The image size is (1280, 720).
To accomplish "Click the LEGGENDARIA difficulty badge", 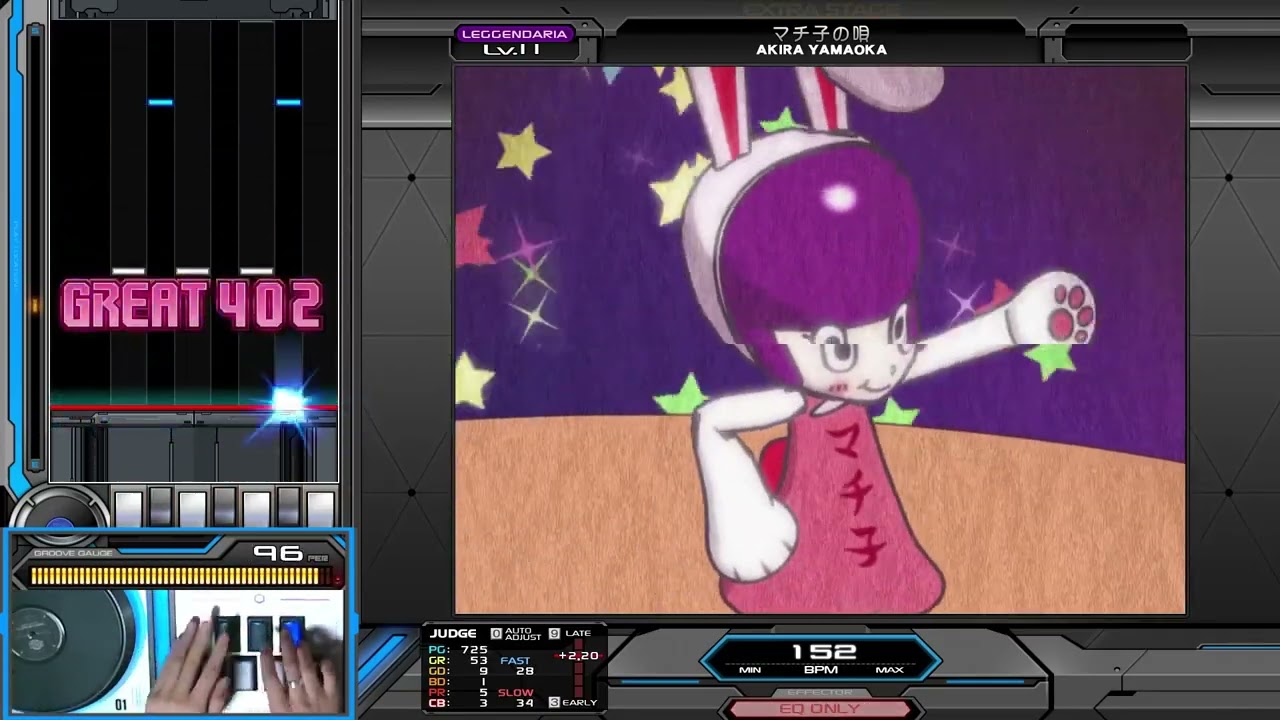I will pos(514,34).
